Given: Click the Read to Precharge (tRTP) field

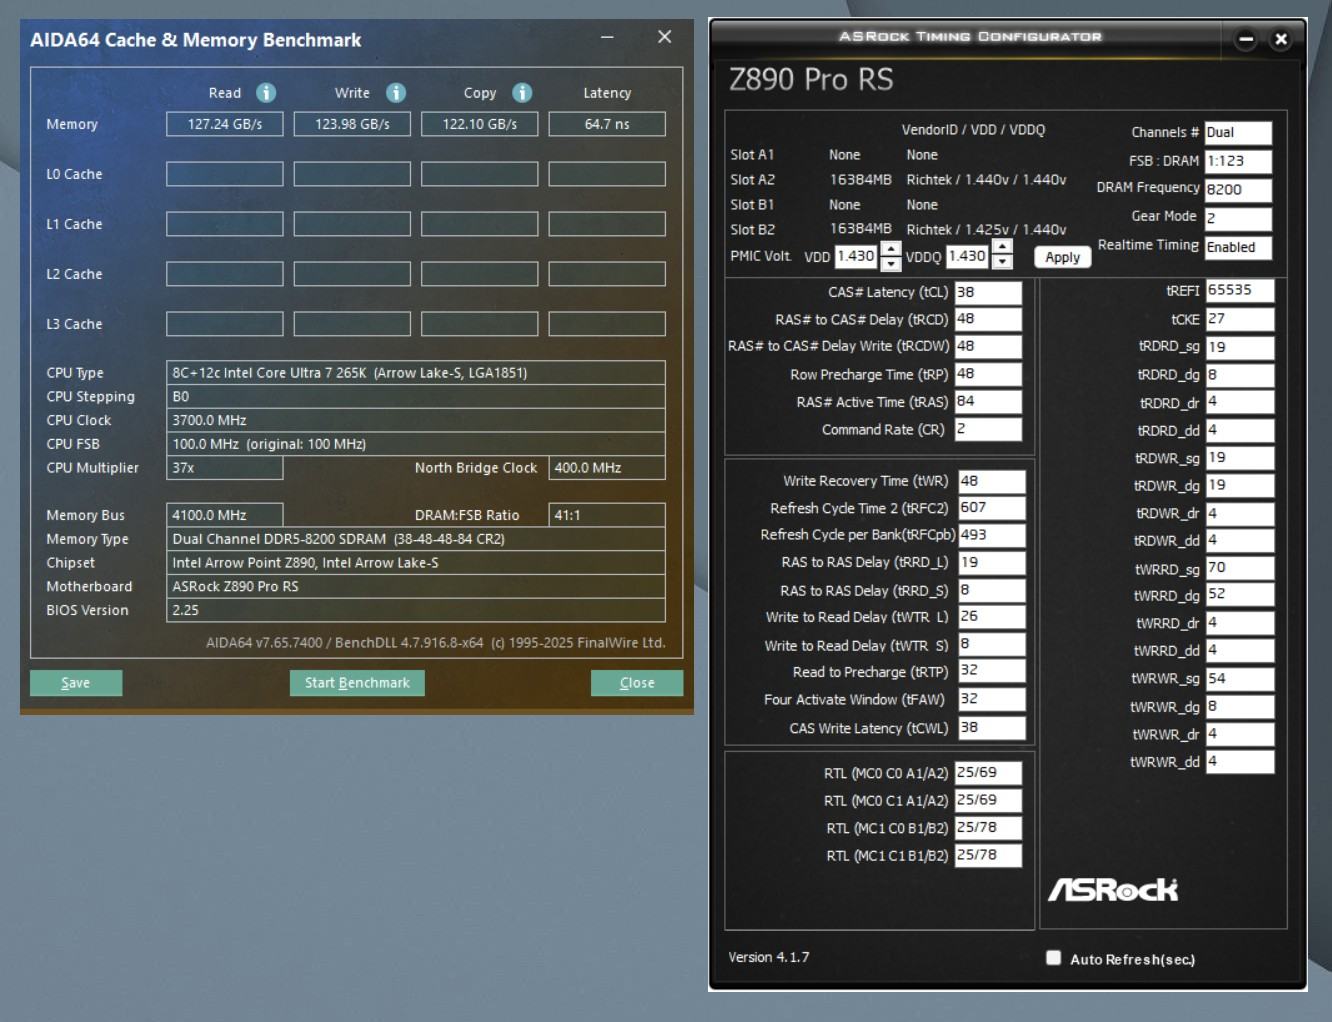Looking at the screenshot, I should pyautogui.click(x=992, y=671).
